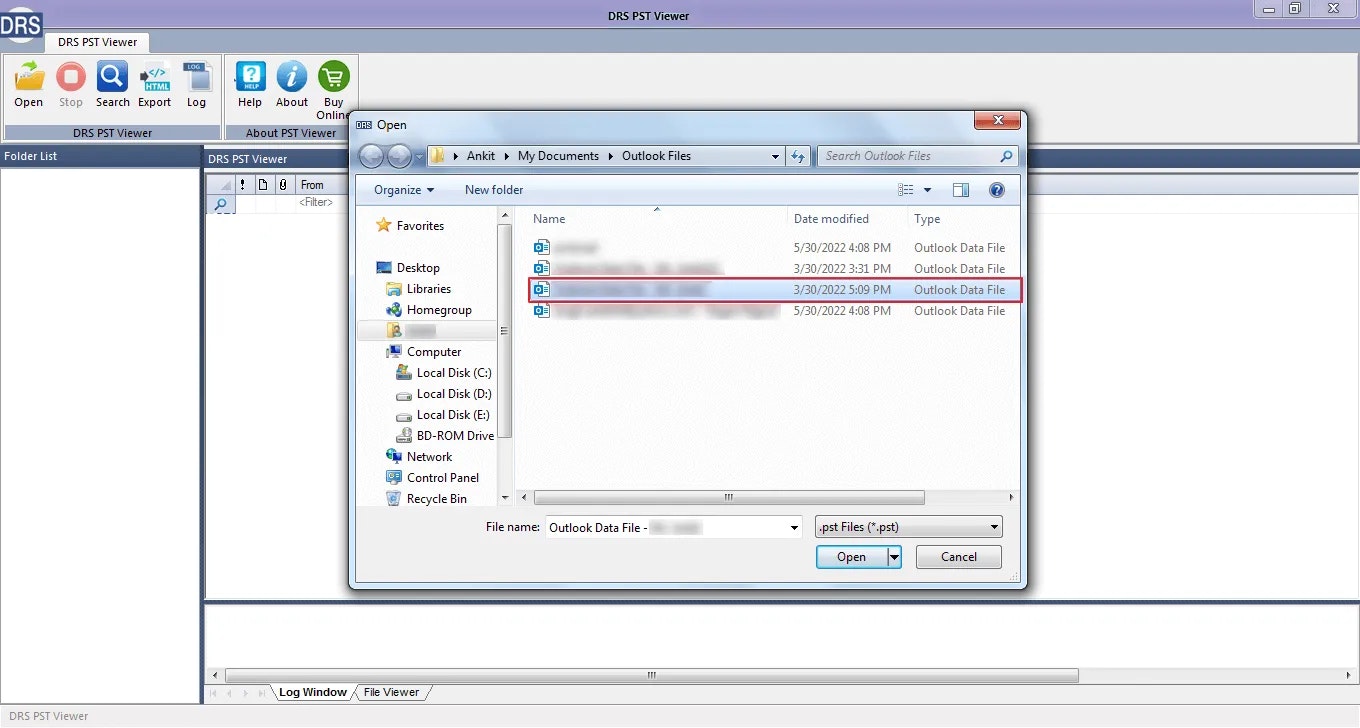1360x728 pixels.
Task: Open the File name dropdown arrow
Action: (794, 527)
